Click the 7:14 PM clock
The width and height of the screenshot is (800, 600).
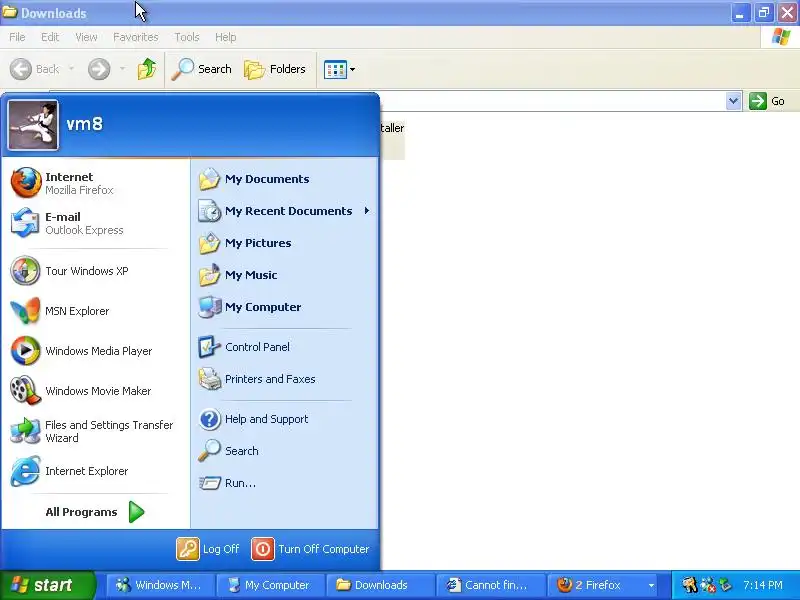point(763,585)
